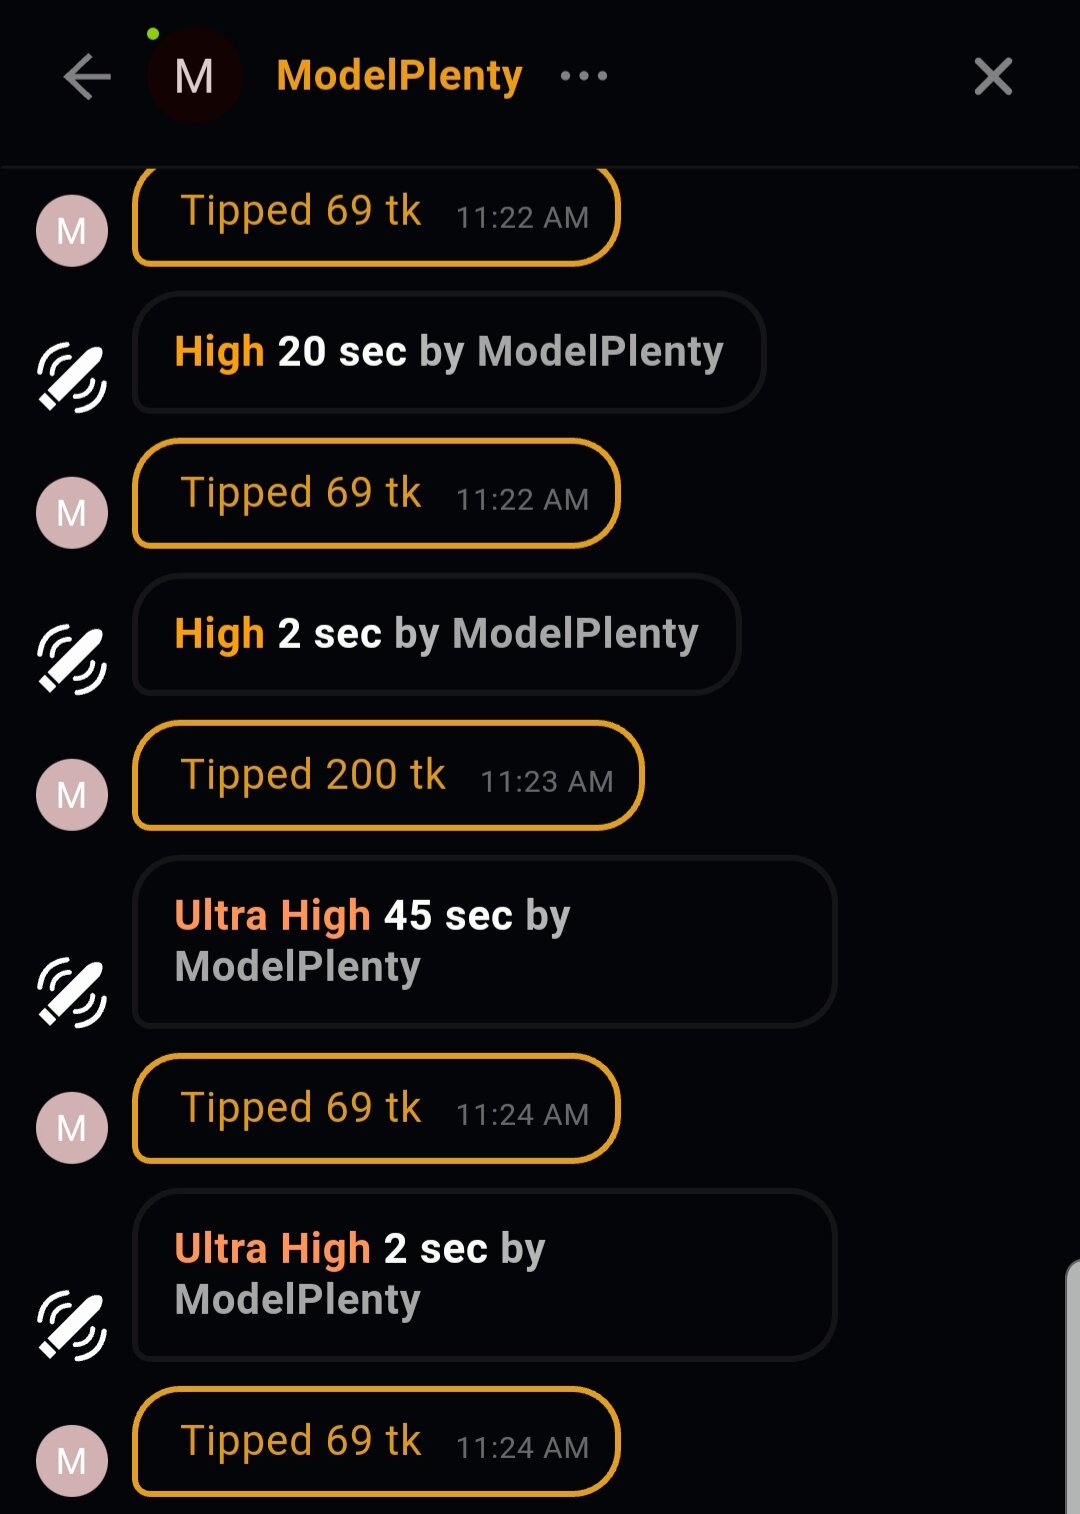Select the Ultra High 45 sec message

tap(484, 941)
